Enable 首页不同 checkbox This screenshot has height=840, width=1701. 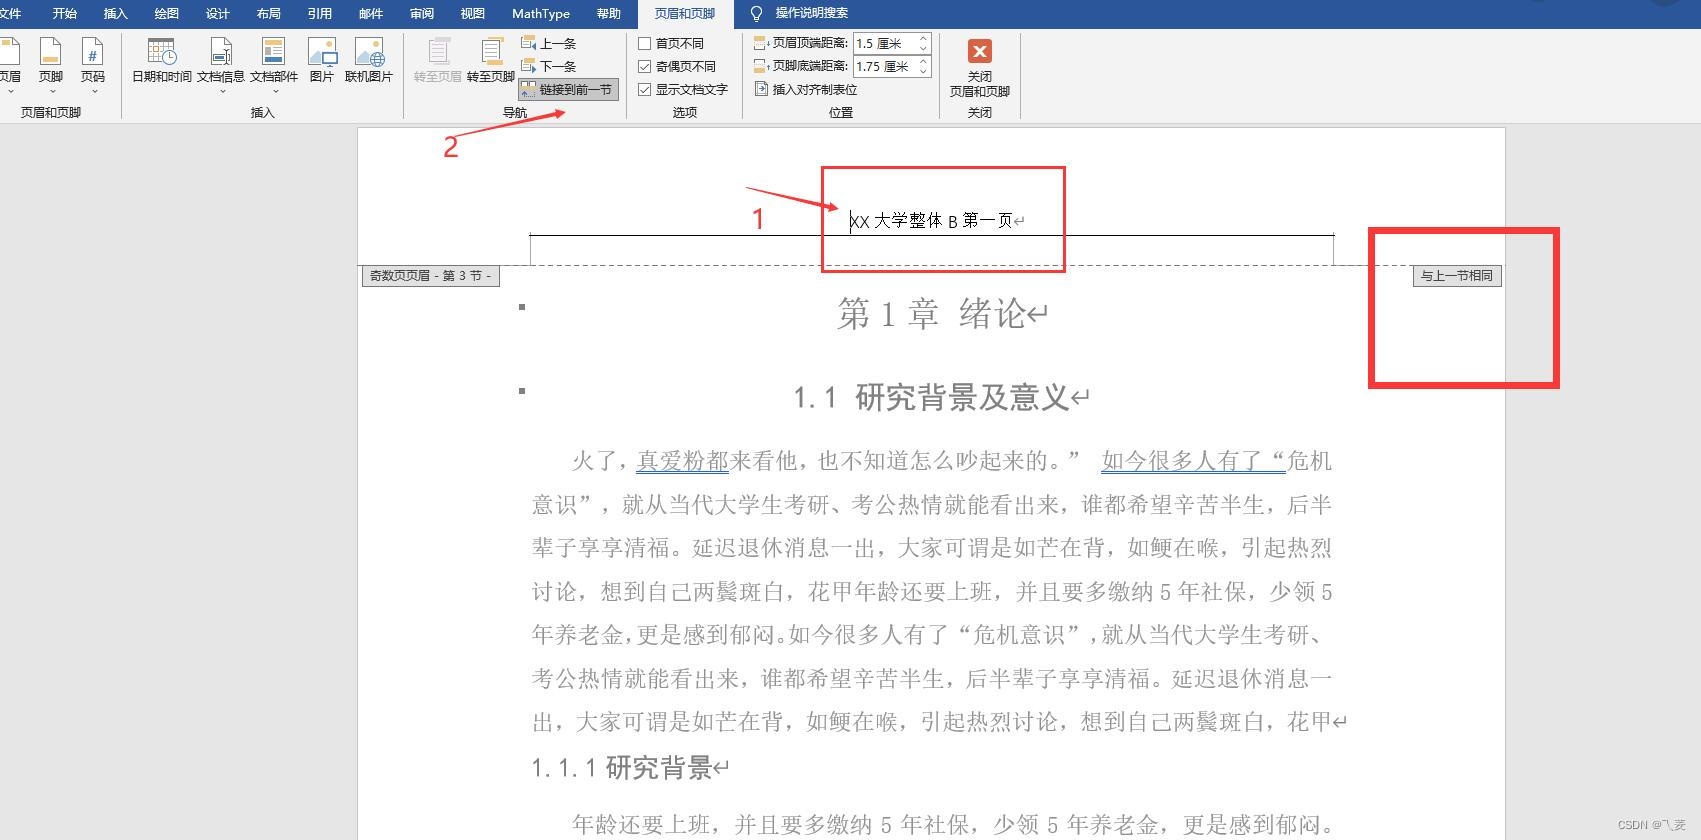click(x=645, y=44)
